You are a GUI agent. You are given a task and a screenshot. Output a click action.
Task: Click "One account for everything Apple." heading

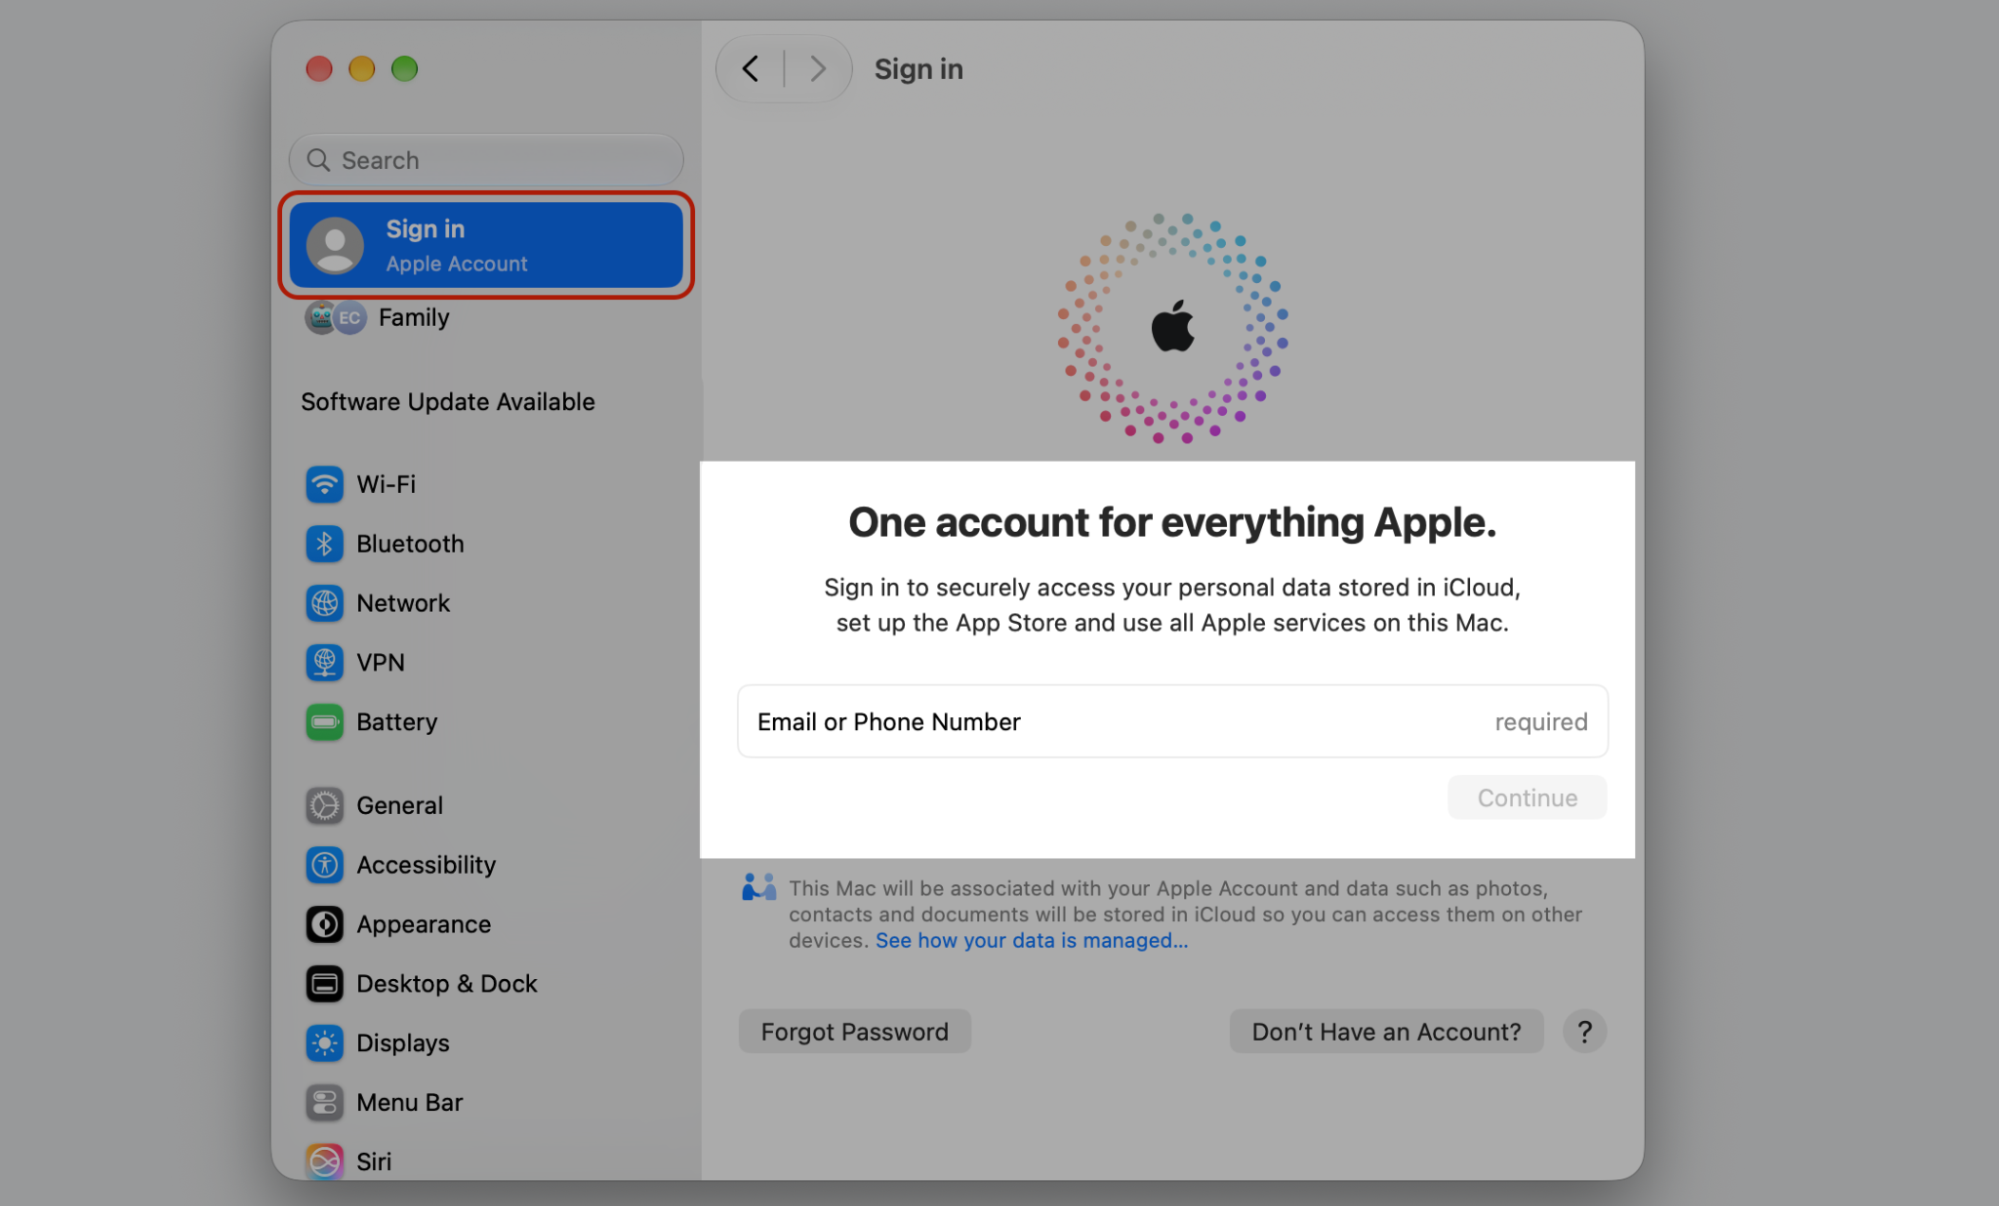pyautogui.click(x=1172, y=523)
